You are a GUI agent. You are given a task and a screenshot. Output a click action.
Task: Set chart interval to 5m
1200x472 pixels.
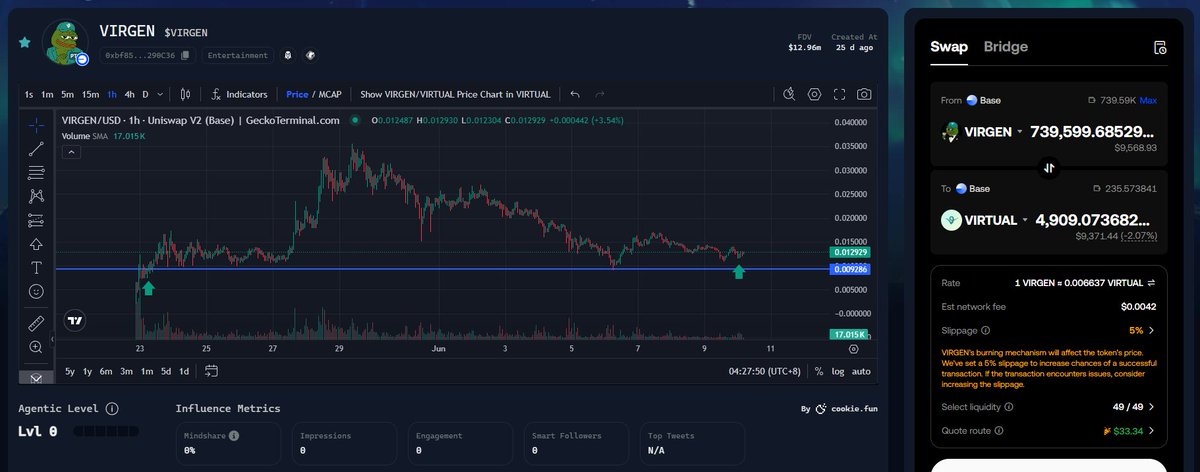pyautogui.click(x=67, y=94)
